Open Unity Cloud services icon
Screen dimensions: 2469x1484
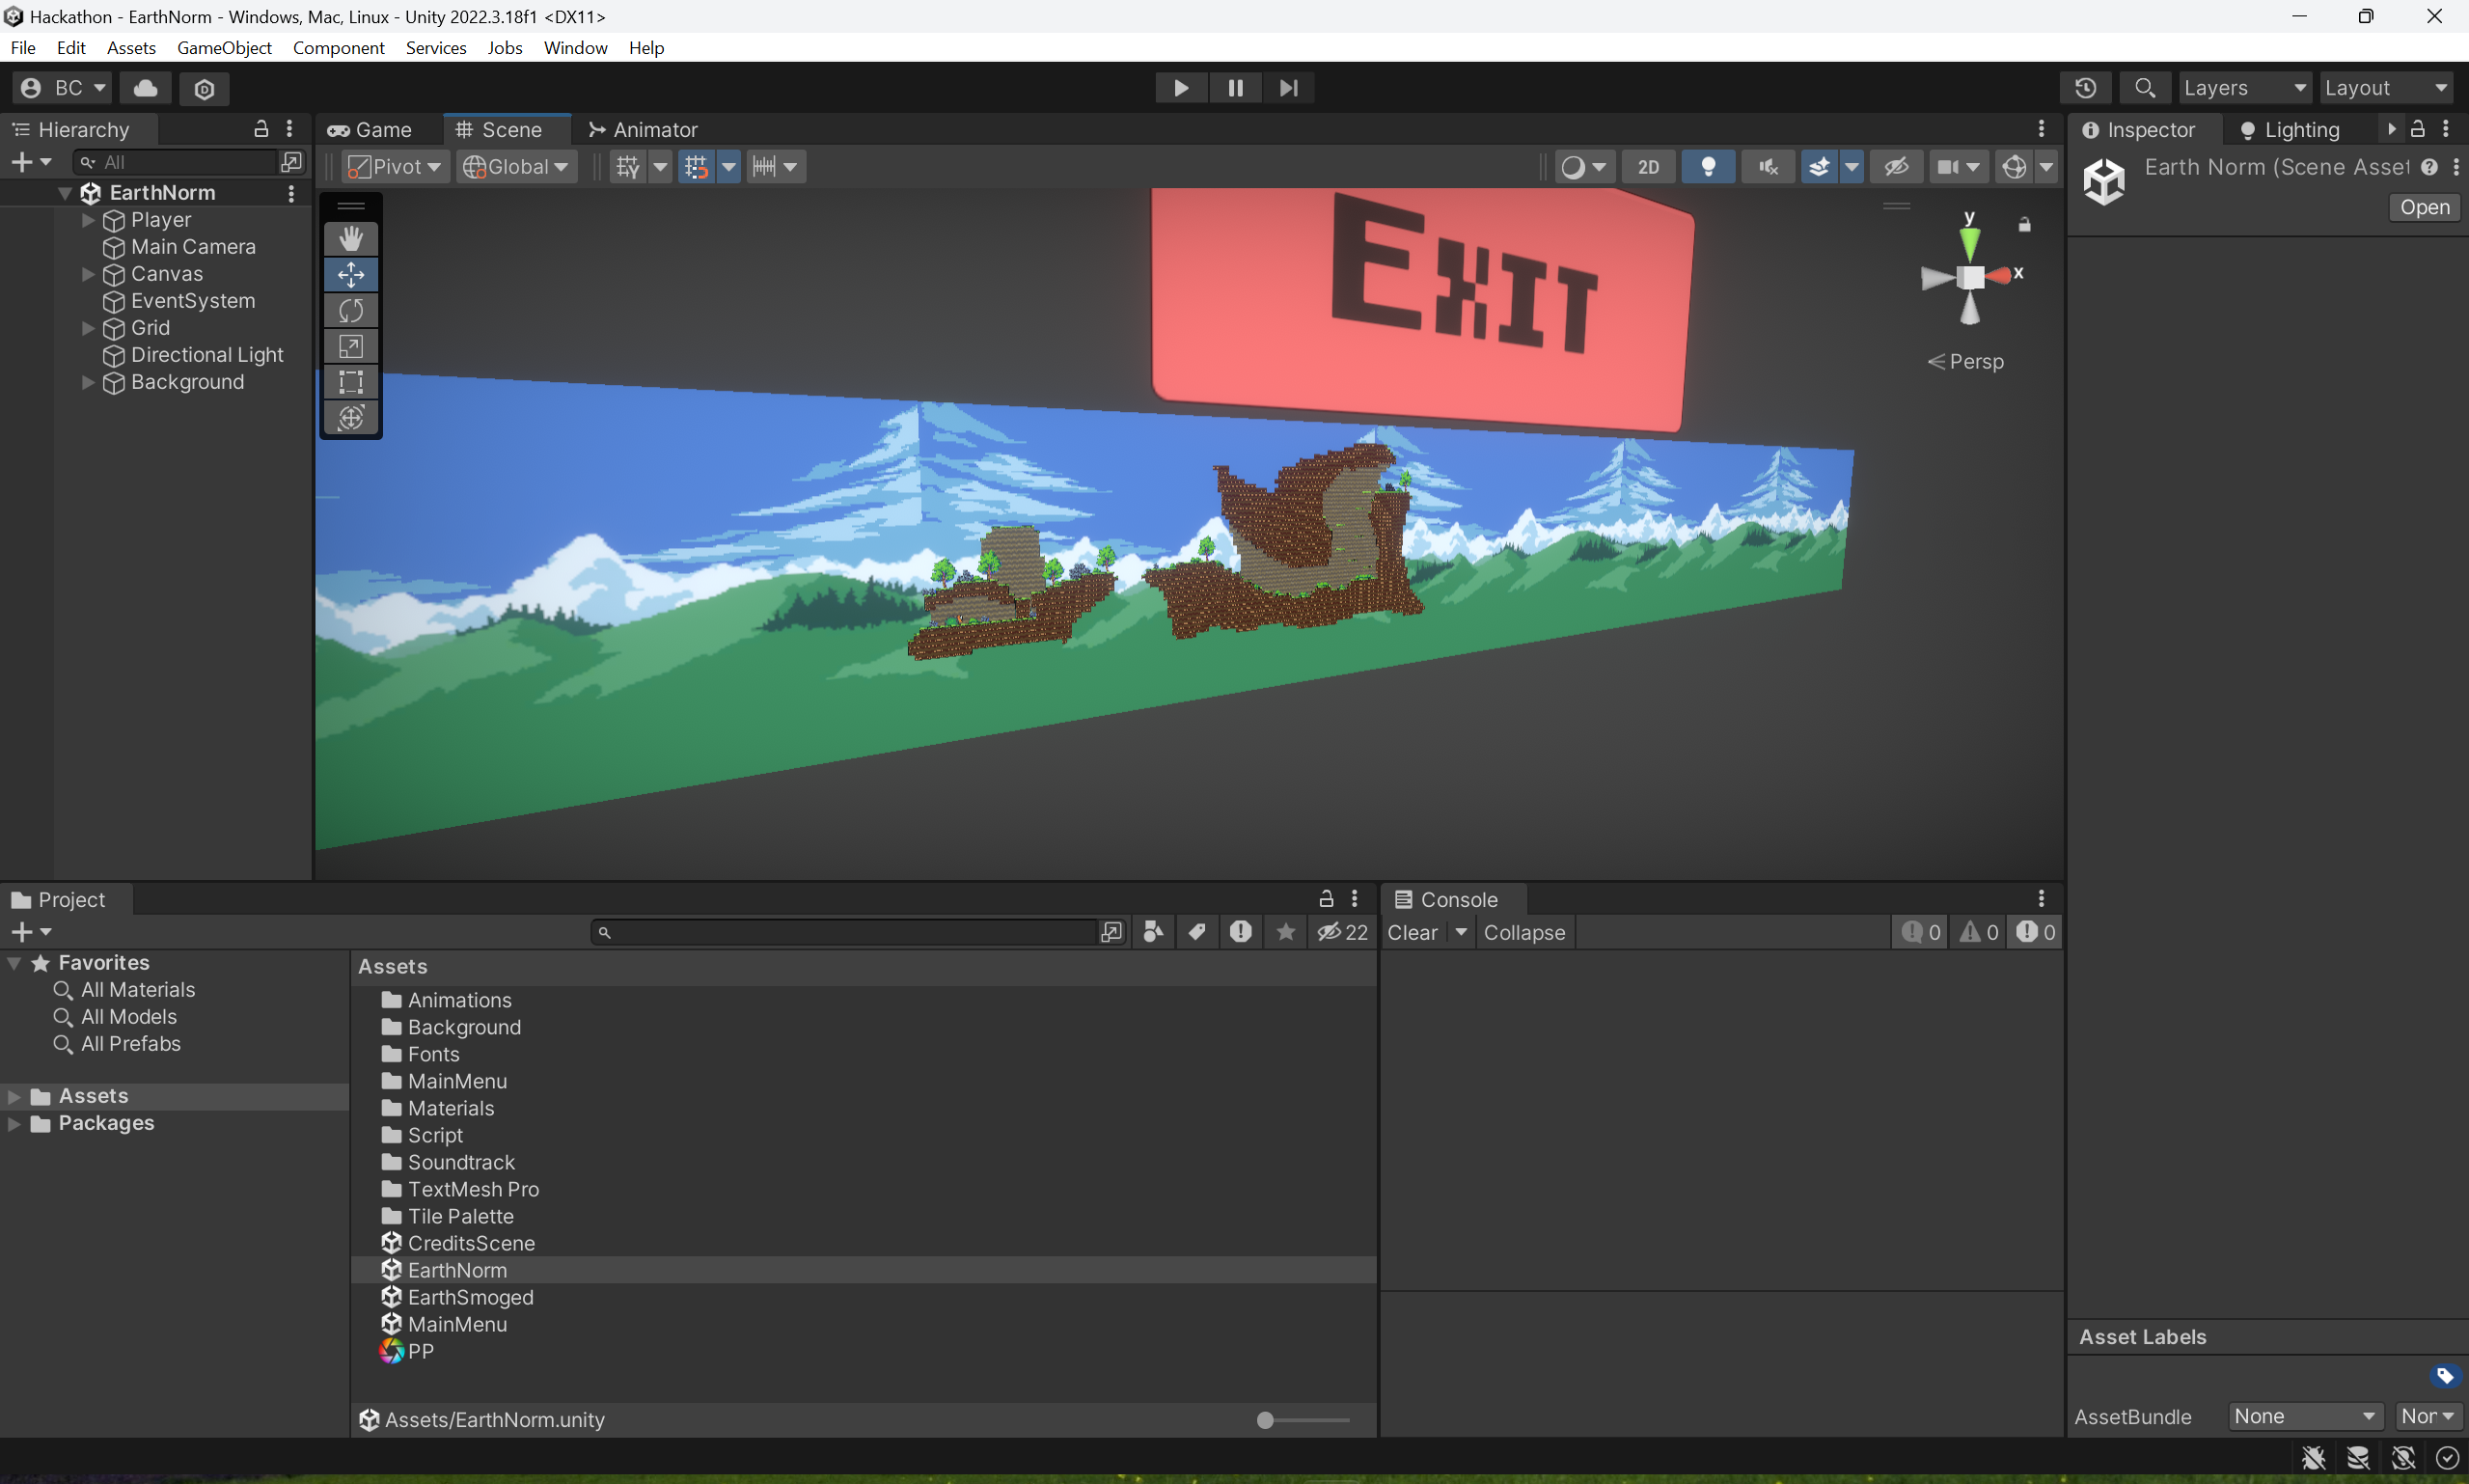click(x=146, y=88)
